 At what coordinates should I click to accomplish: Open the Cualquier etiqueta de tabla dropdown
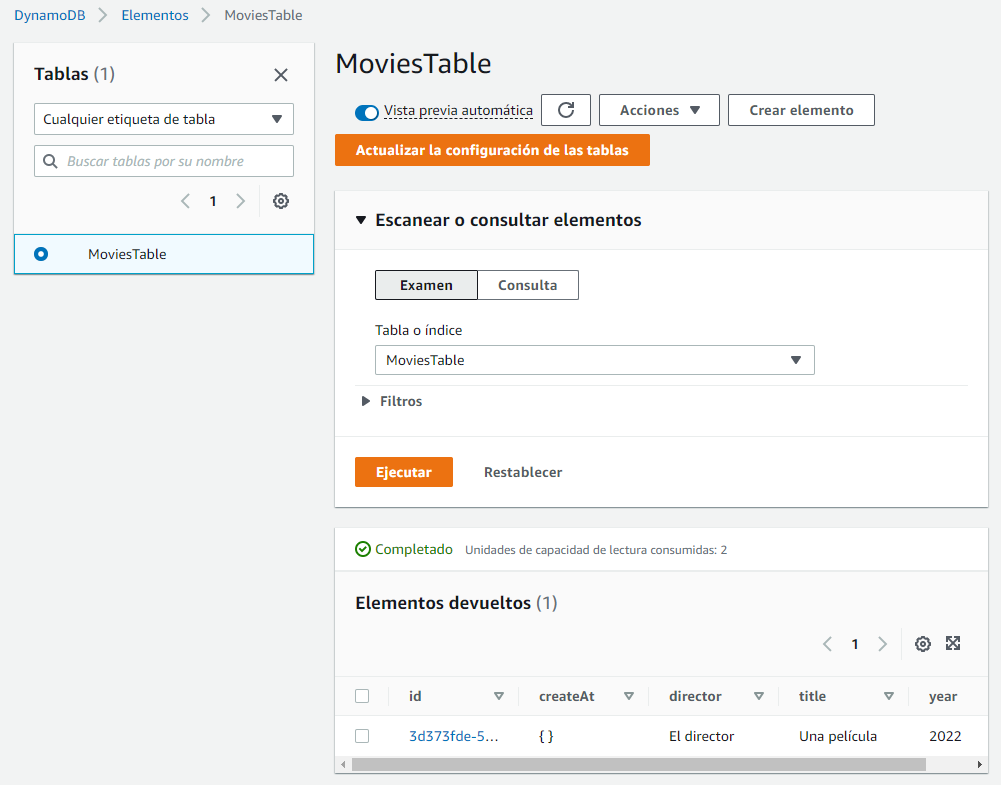[163, 118]
